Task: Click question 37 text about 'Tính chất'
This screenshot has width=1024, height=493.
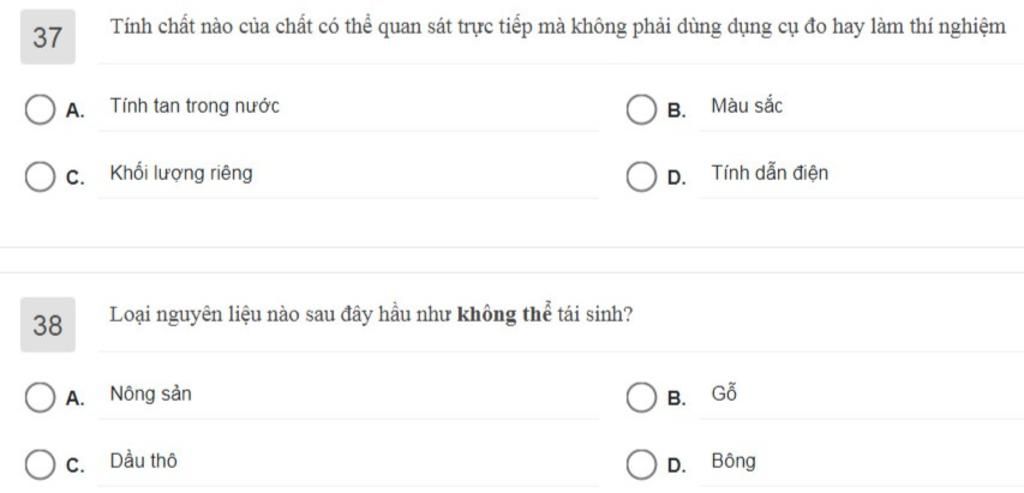Action: (558, 27)
